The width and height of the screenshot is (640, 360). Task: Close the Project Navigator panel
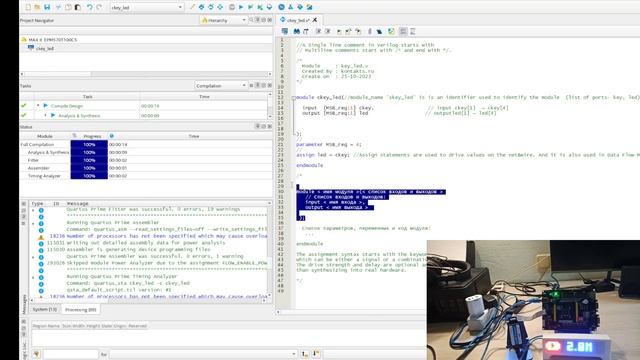click(270, 20)
